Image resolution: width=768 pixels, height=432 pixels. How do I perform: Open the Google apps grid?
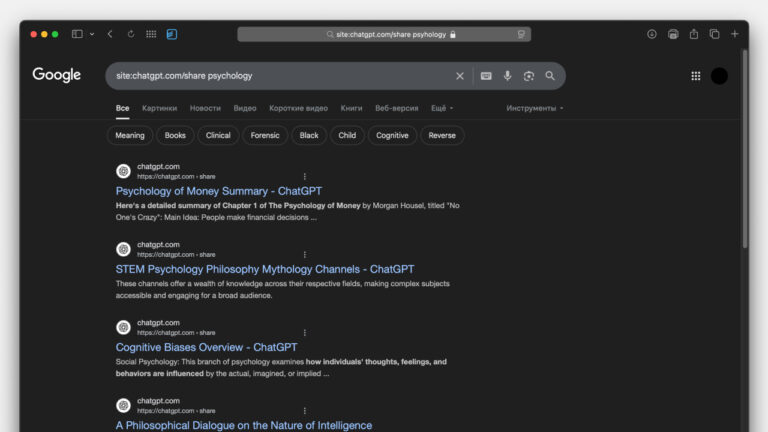(696, 76)
